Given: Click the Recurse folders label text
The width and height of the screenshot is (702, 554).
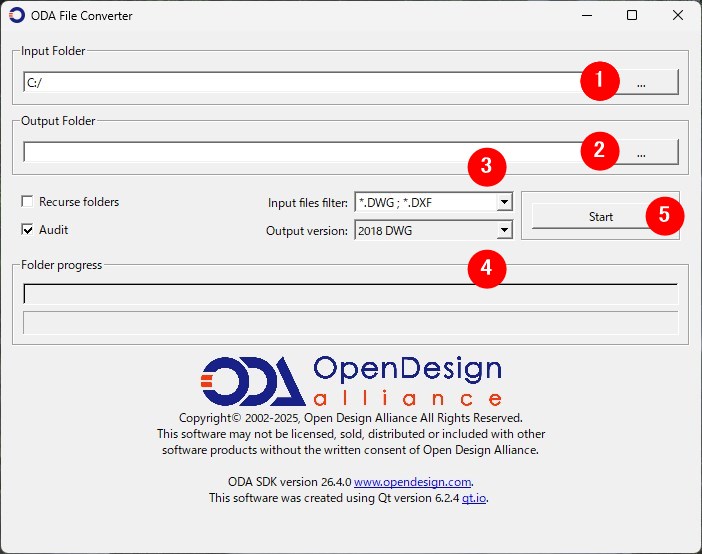Looking at the screenshot, I should pyautogui.click(x=79, y=202).
